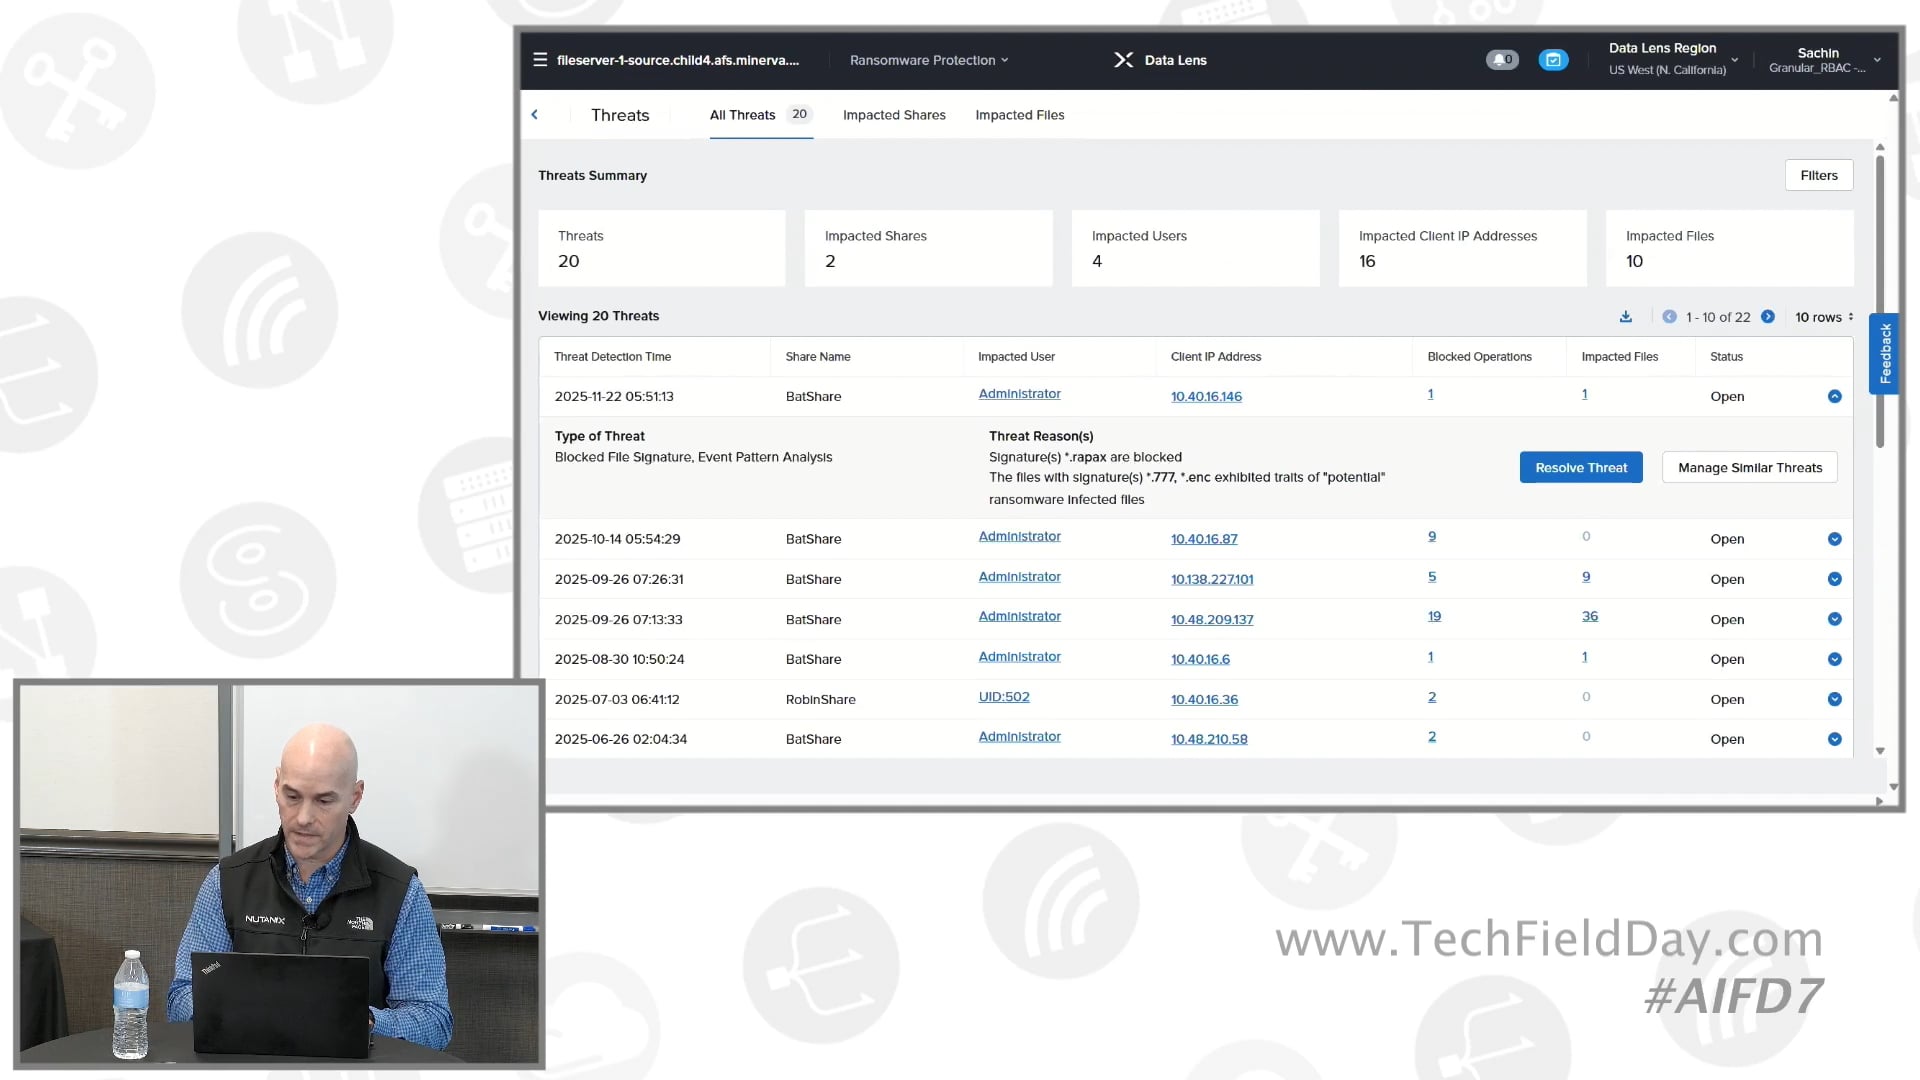This screenshot has width=1920, height=1080.
Task: Click the blue checklist icon in top bar
Action: (x=1553, y=60)
